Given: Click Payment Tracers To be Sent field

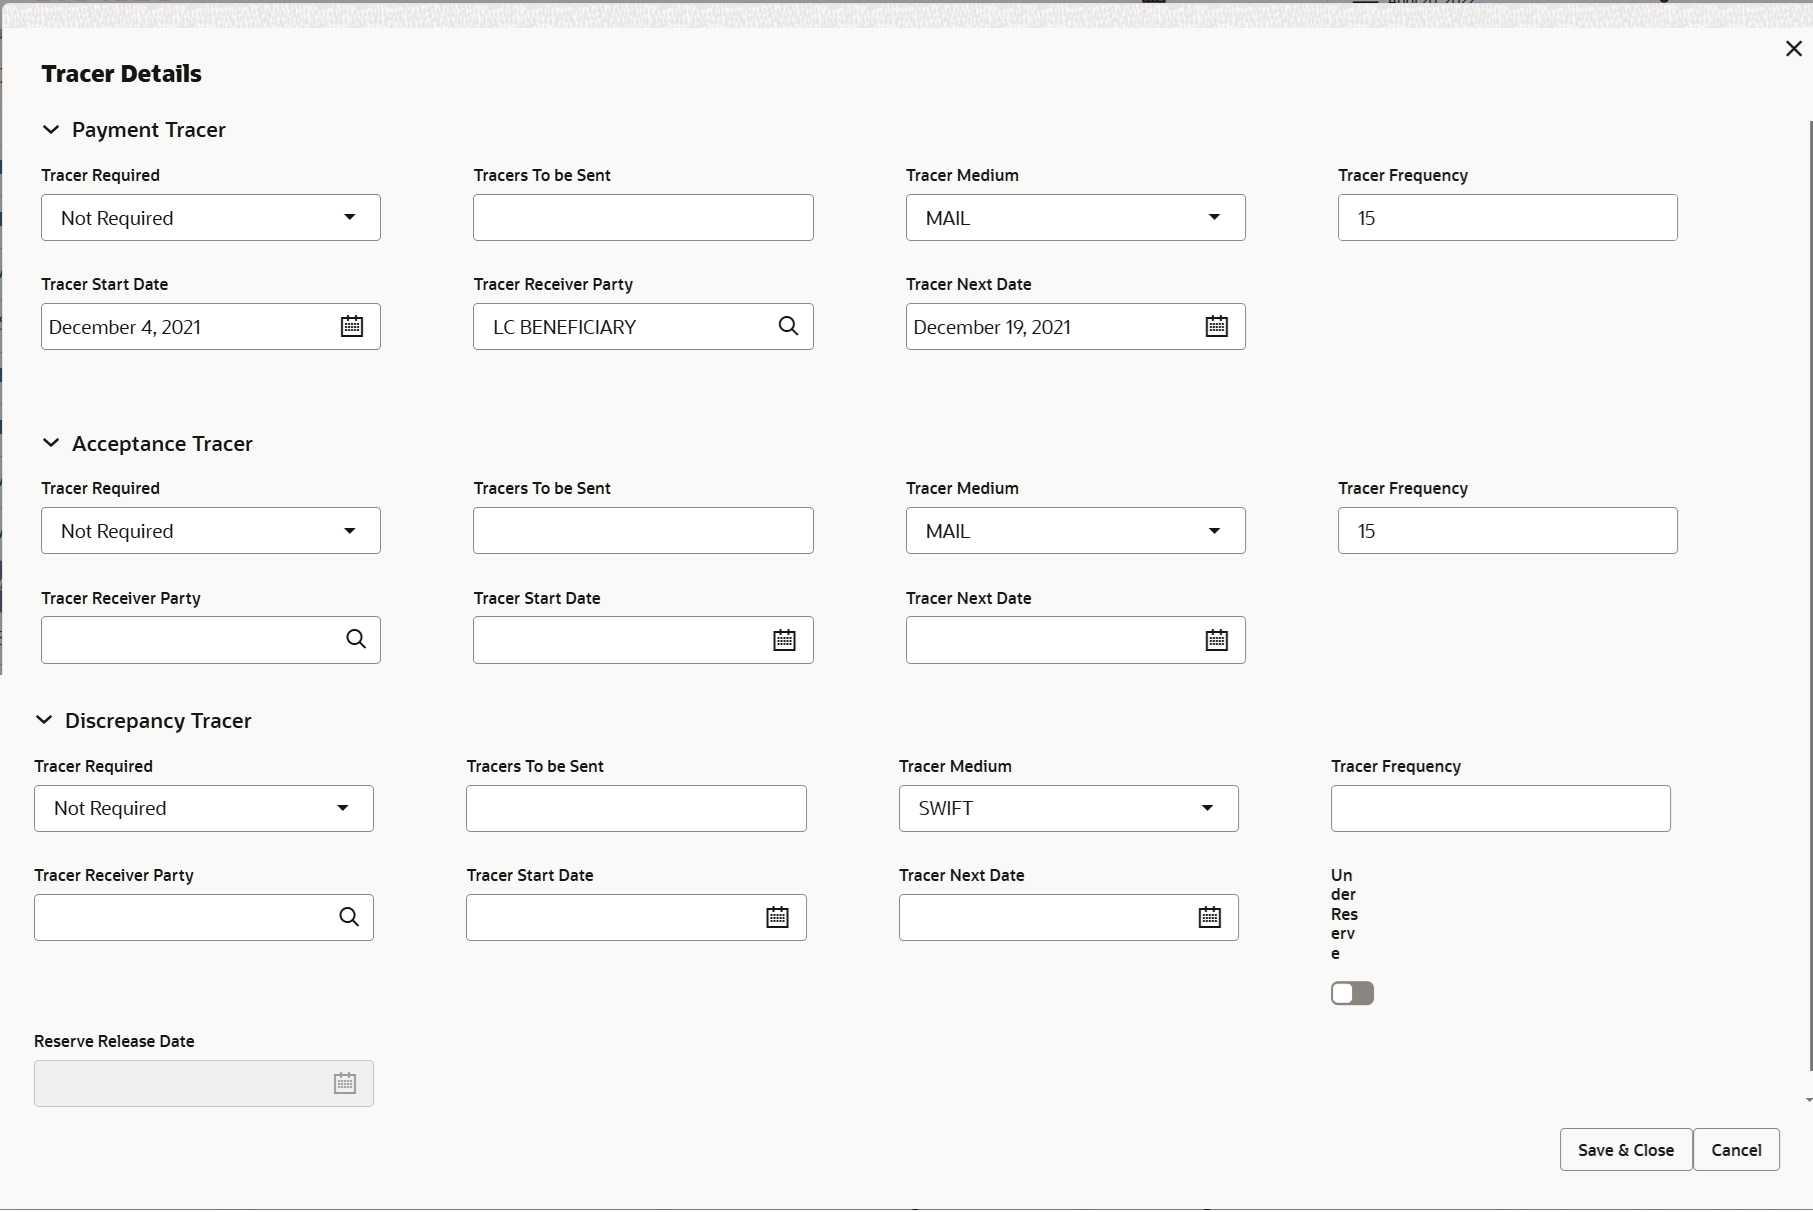Looking at the screenshot, I should coord(643,218).
